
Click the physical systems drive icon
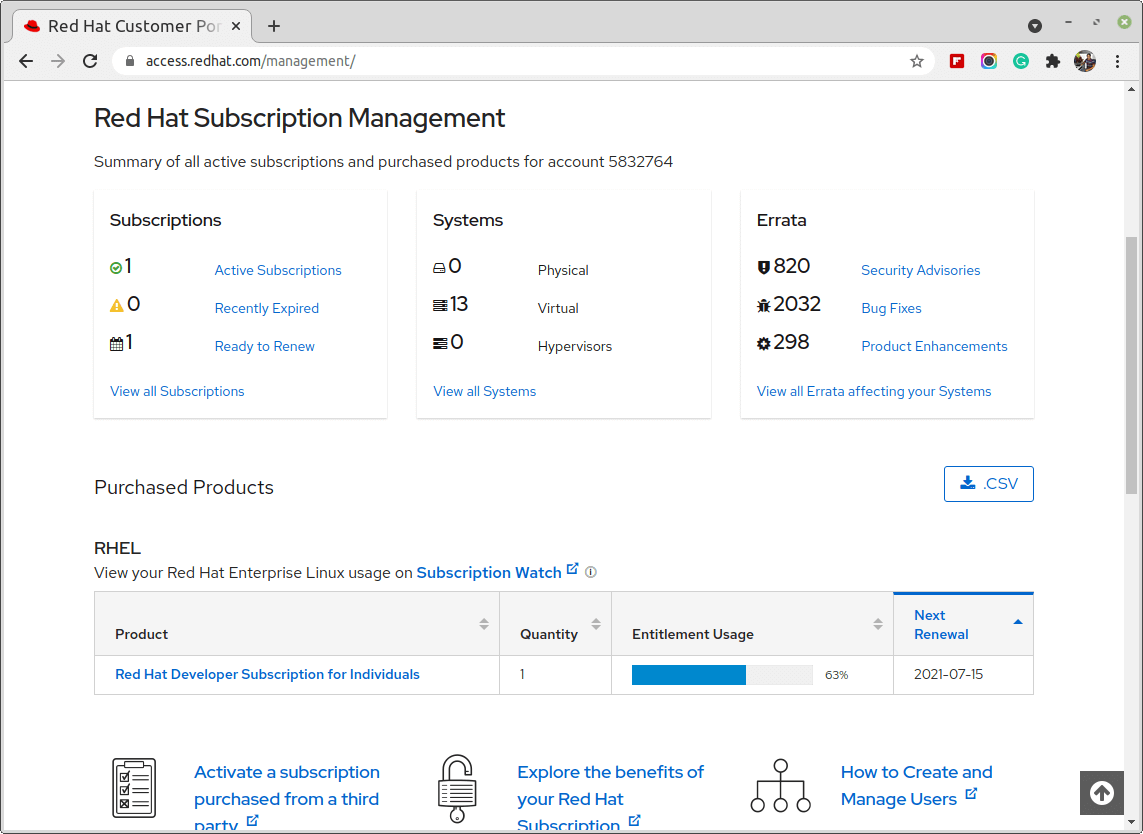440,268
